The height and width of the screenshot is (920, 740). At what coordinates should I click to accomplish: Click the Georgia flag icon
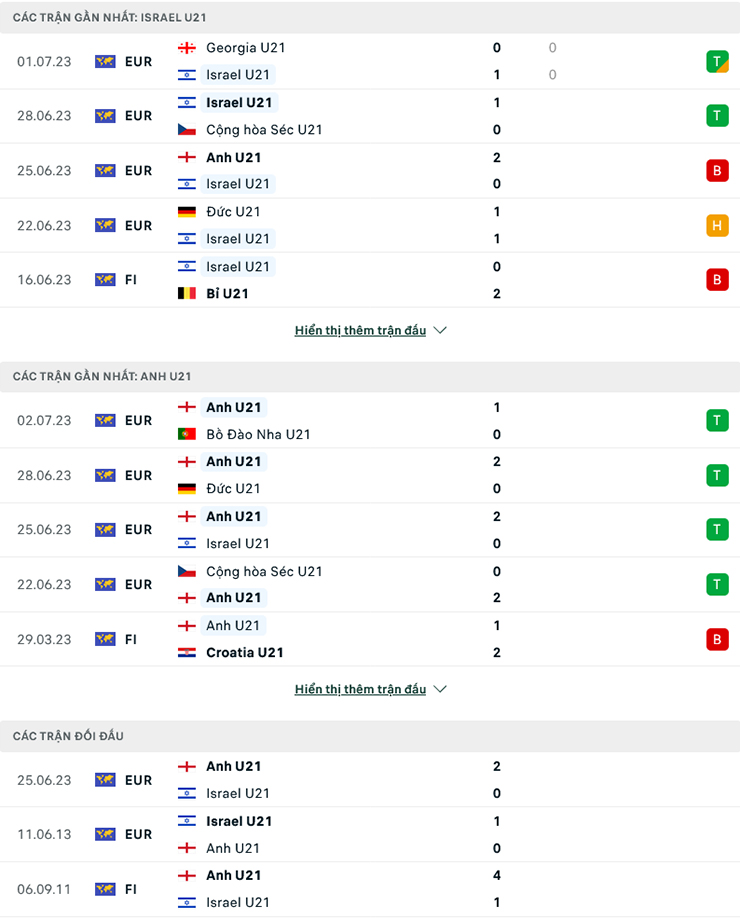coord(187,48)
